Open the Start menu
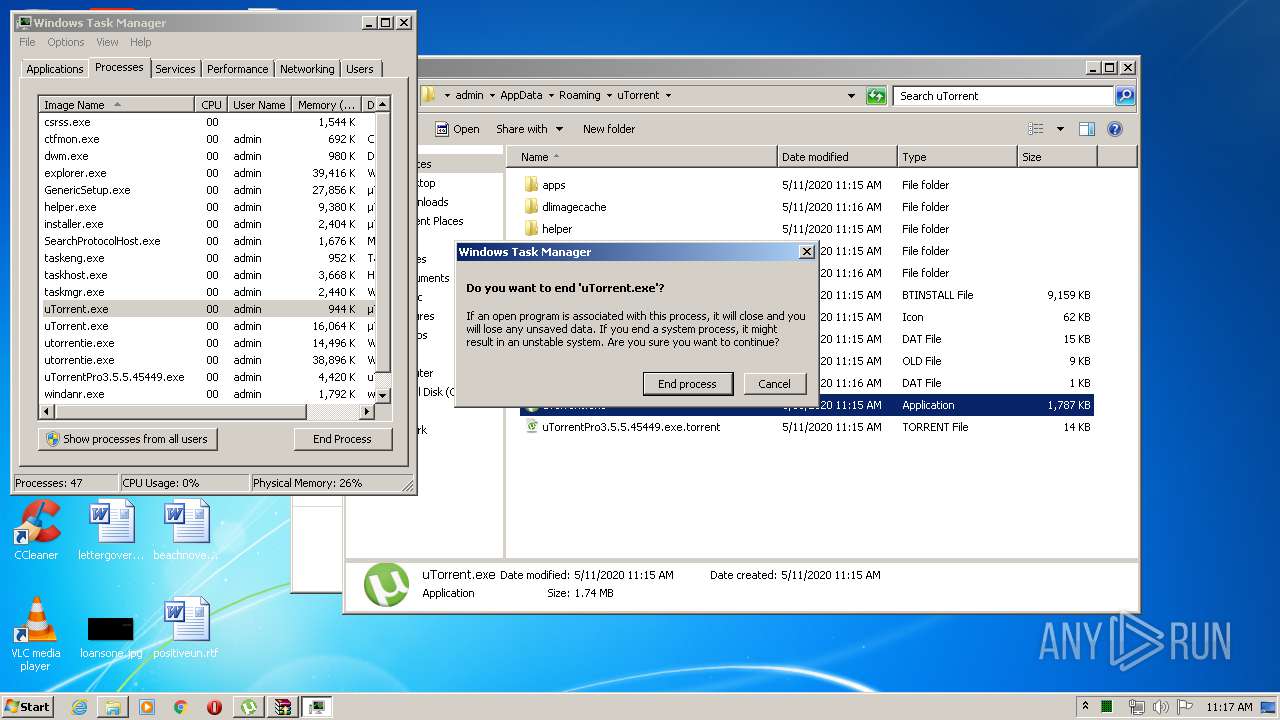Screen dimensions: 1280x720 [x=27, y=706]
